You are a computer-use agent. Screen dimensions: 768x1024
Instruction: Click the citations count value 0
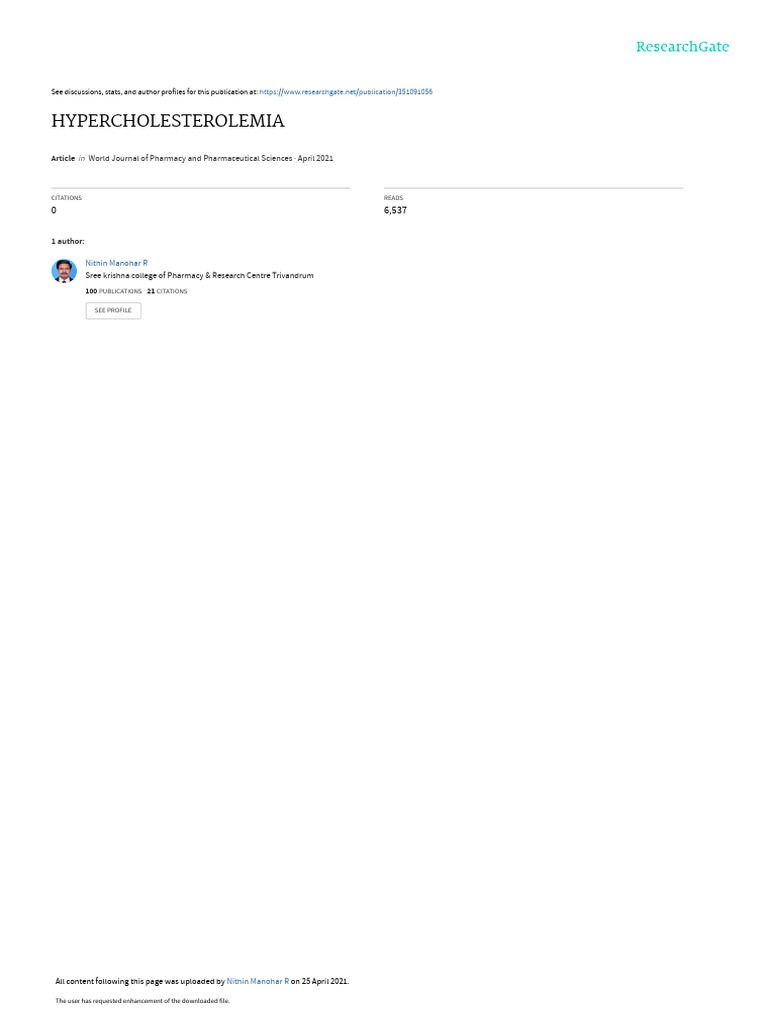coord(54,210)
